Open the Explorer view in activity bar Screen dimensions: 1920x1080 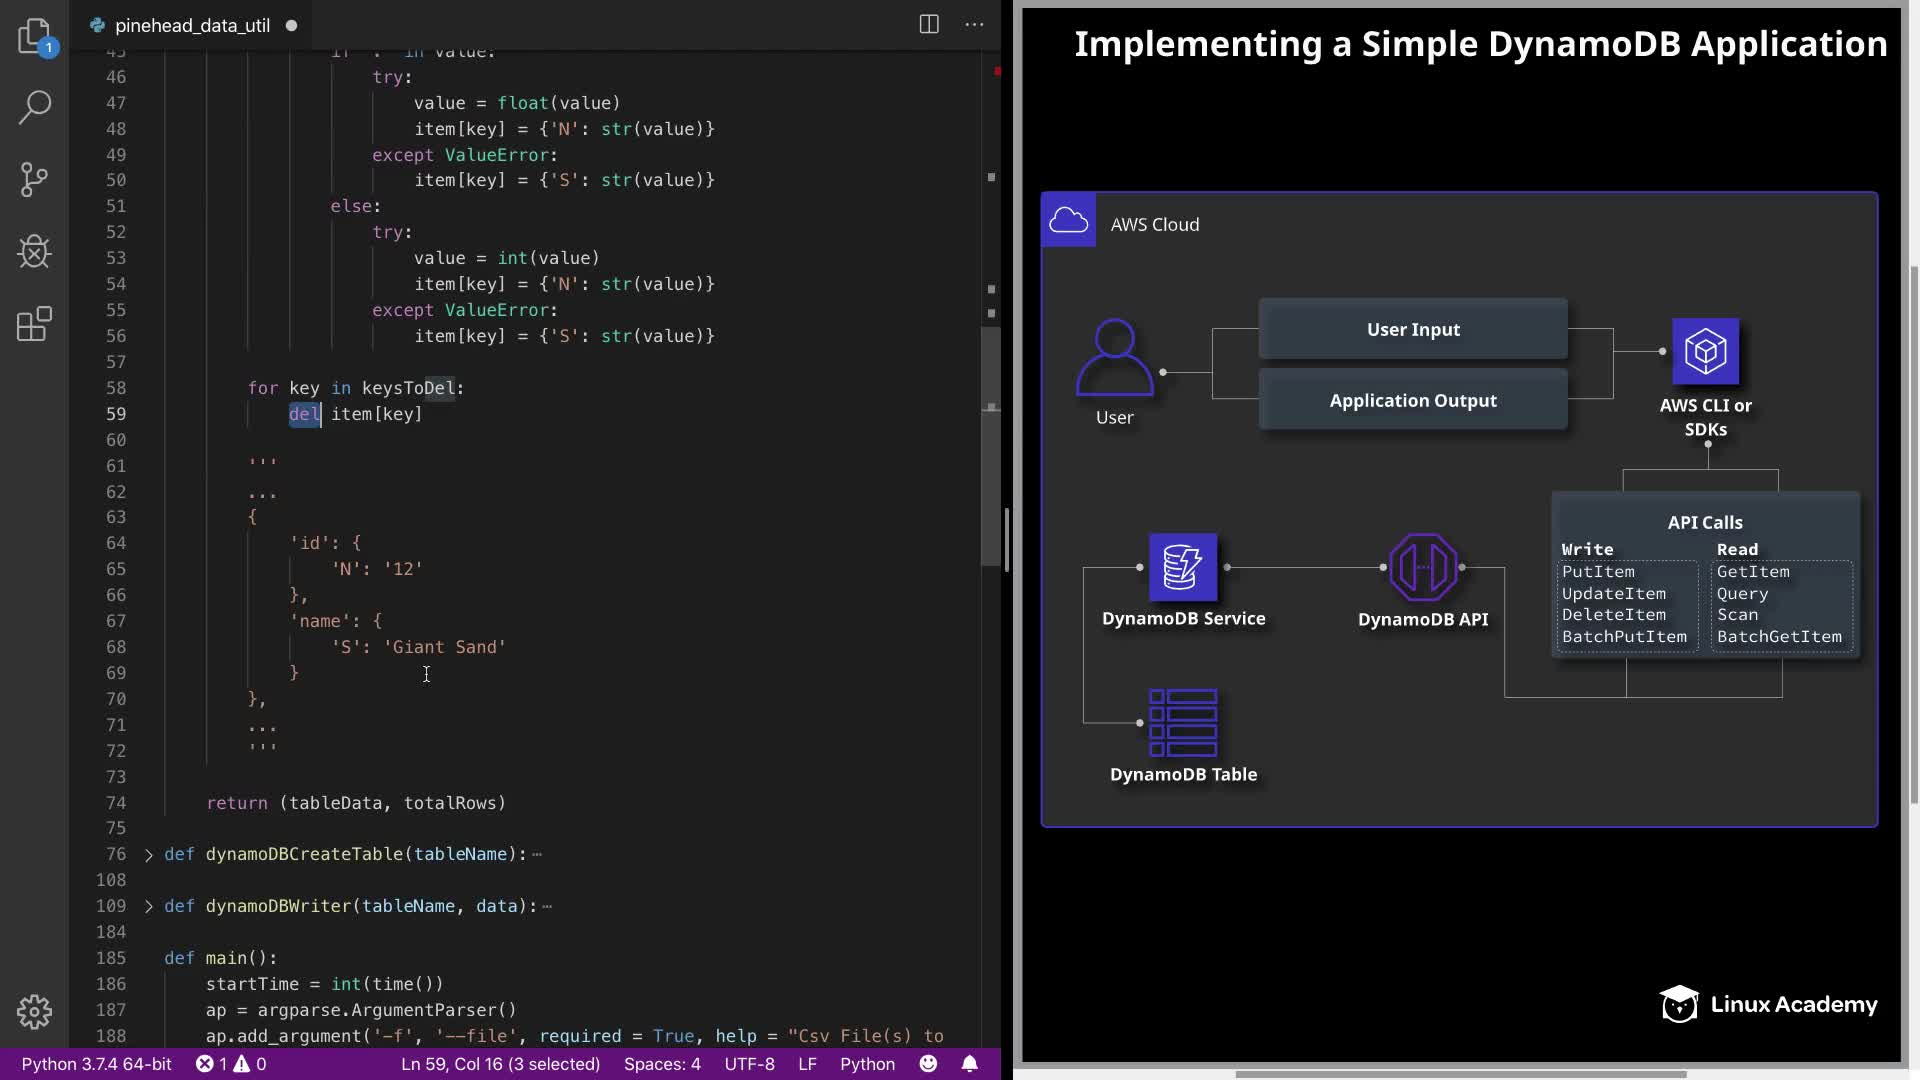(x=35, y=36)
